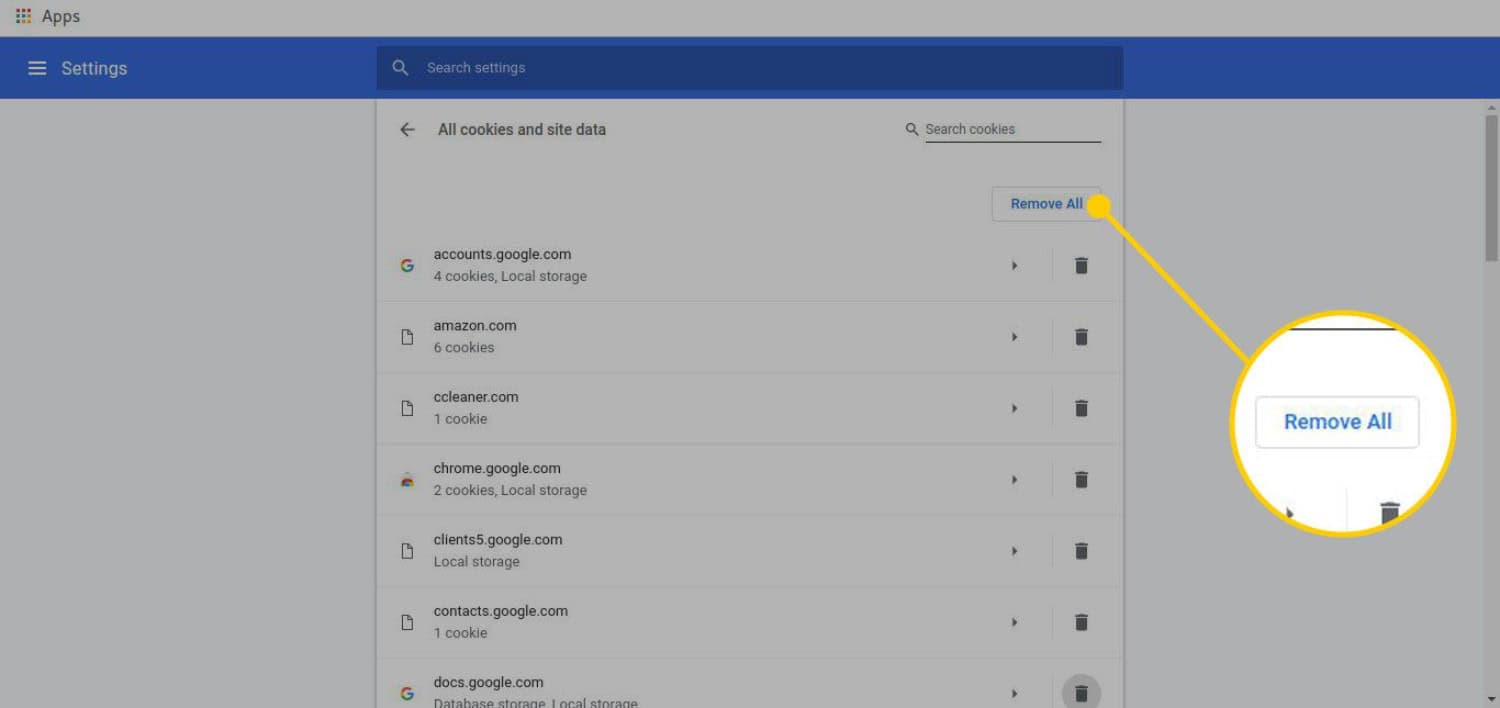Click the "4 cookies, Local storage" text

tap(510, 276)
